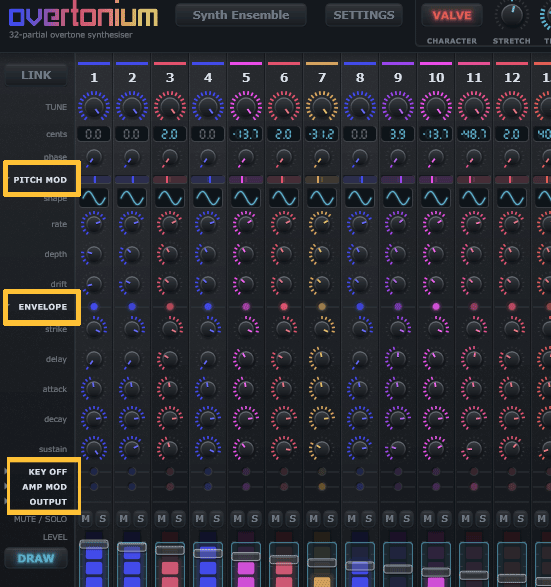Click the level fader of partial 1

click(94, 544)
